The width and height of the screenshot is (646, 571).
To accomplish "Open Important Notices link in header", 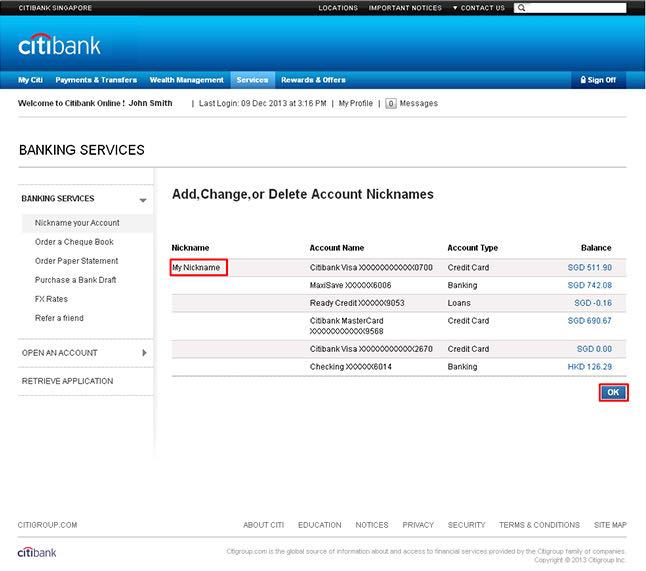I will (405, 8).
